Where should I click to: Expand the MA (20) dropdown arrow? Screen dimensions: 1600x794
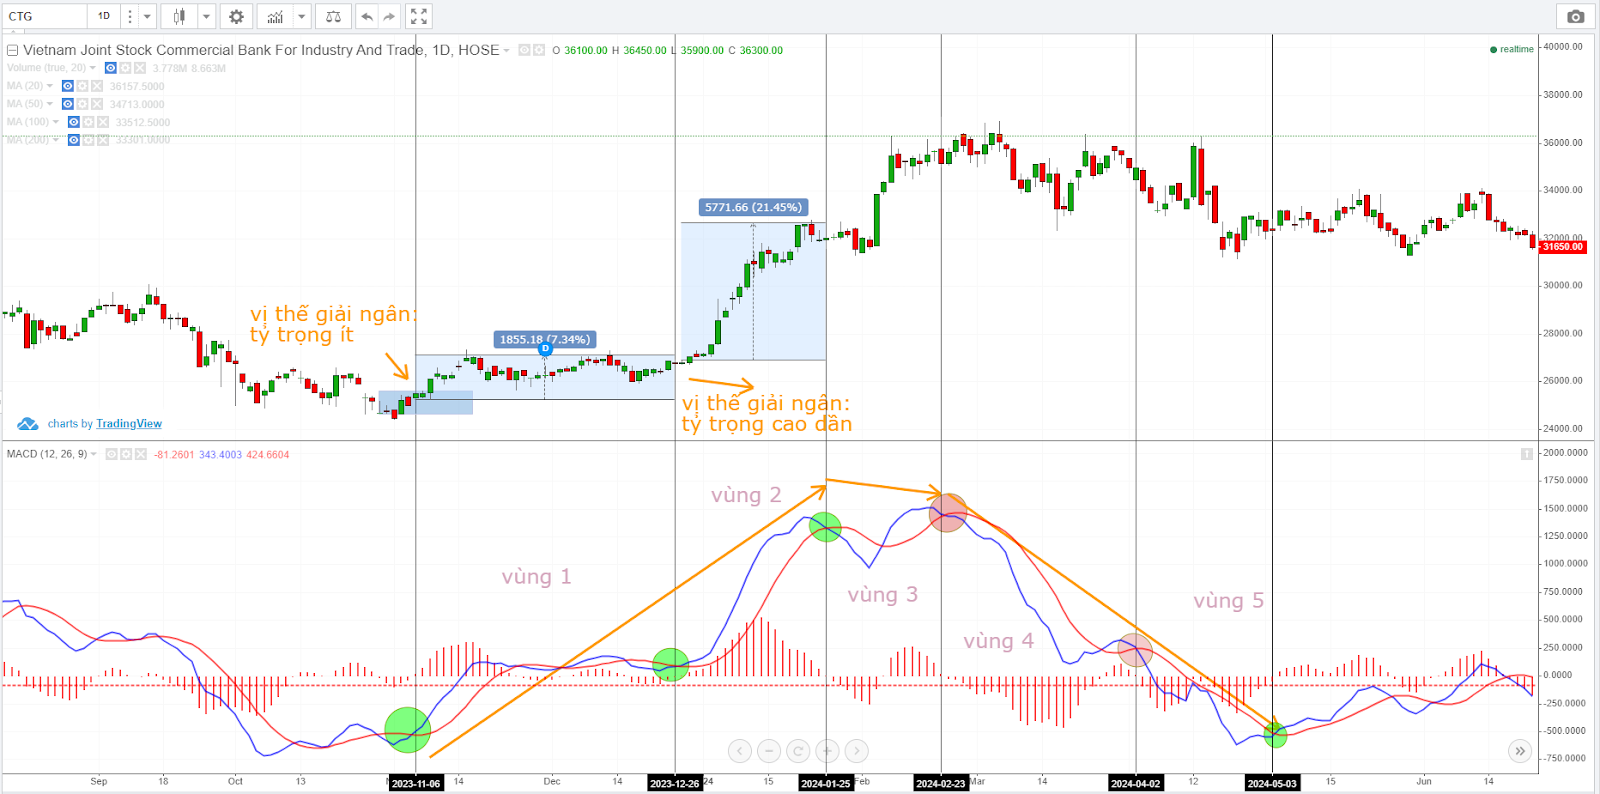click(50, 86)
